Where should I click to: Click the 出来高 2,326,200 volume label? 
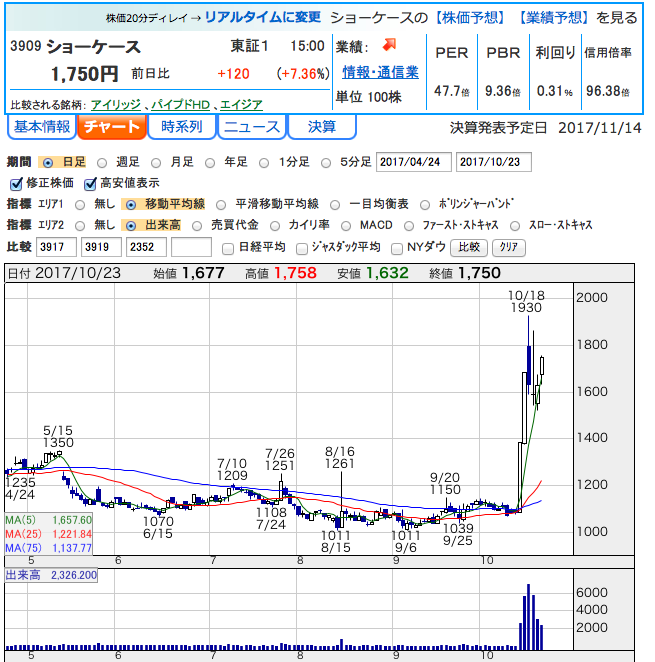51,575
